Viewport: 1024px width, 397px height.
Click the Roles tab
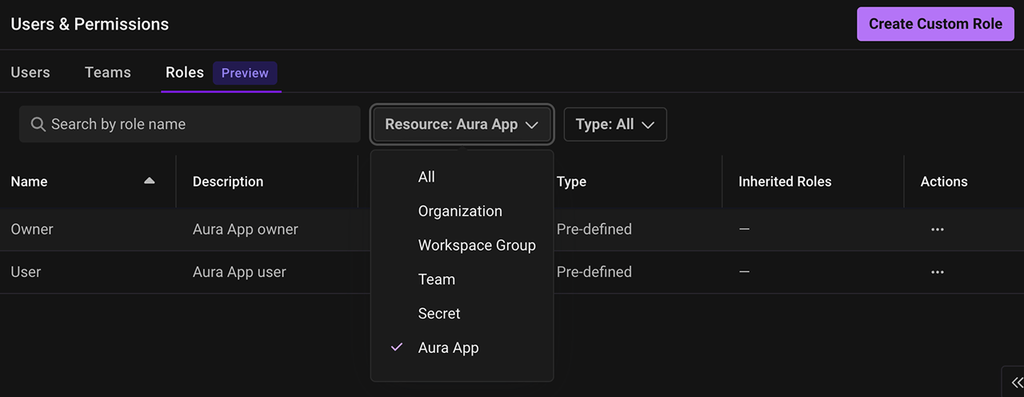[x=185, y=72]
